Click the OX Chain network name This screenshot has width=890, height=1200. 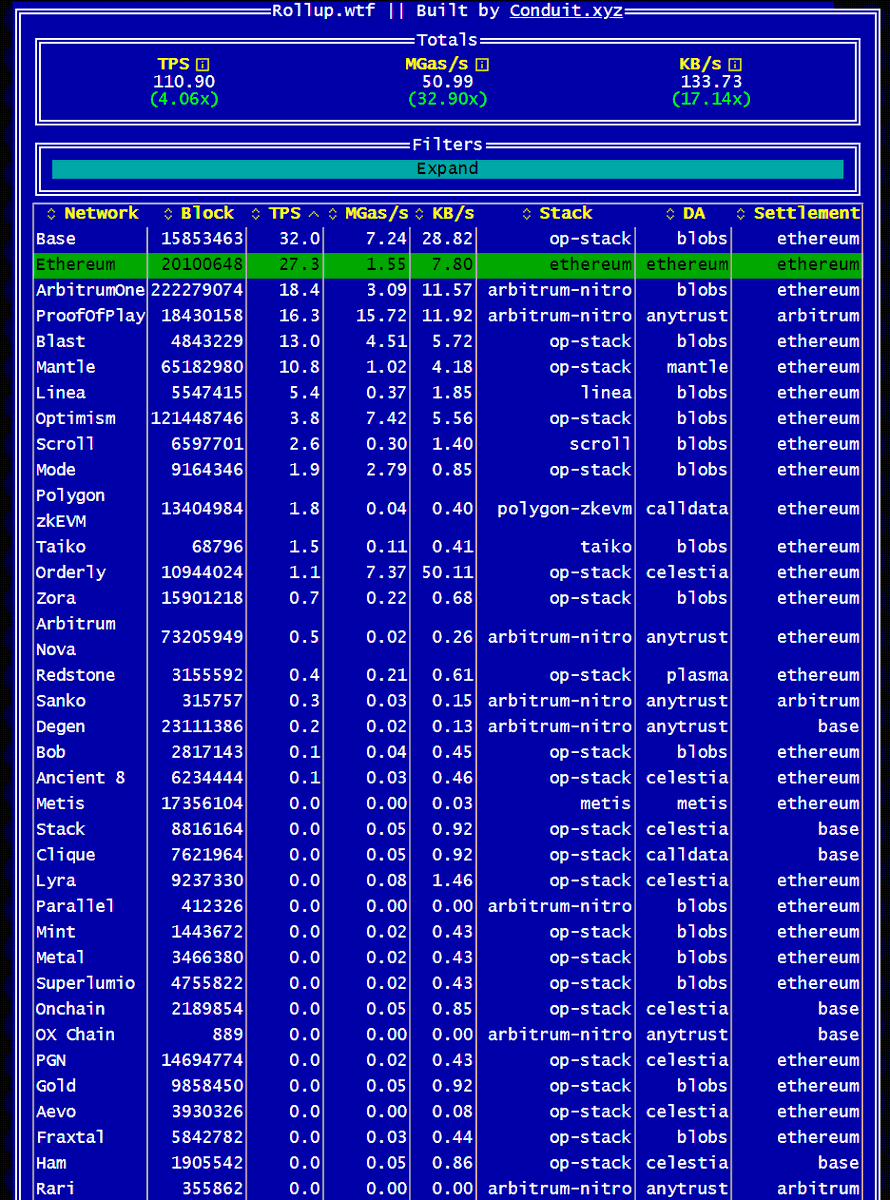[x=75, y=1035]
